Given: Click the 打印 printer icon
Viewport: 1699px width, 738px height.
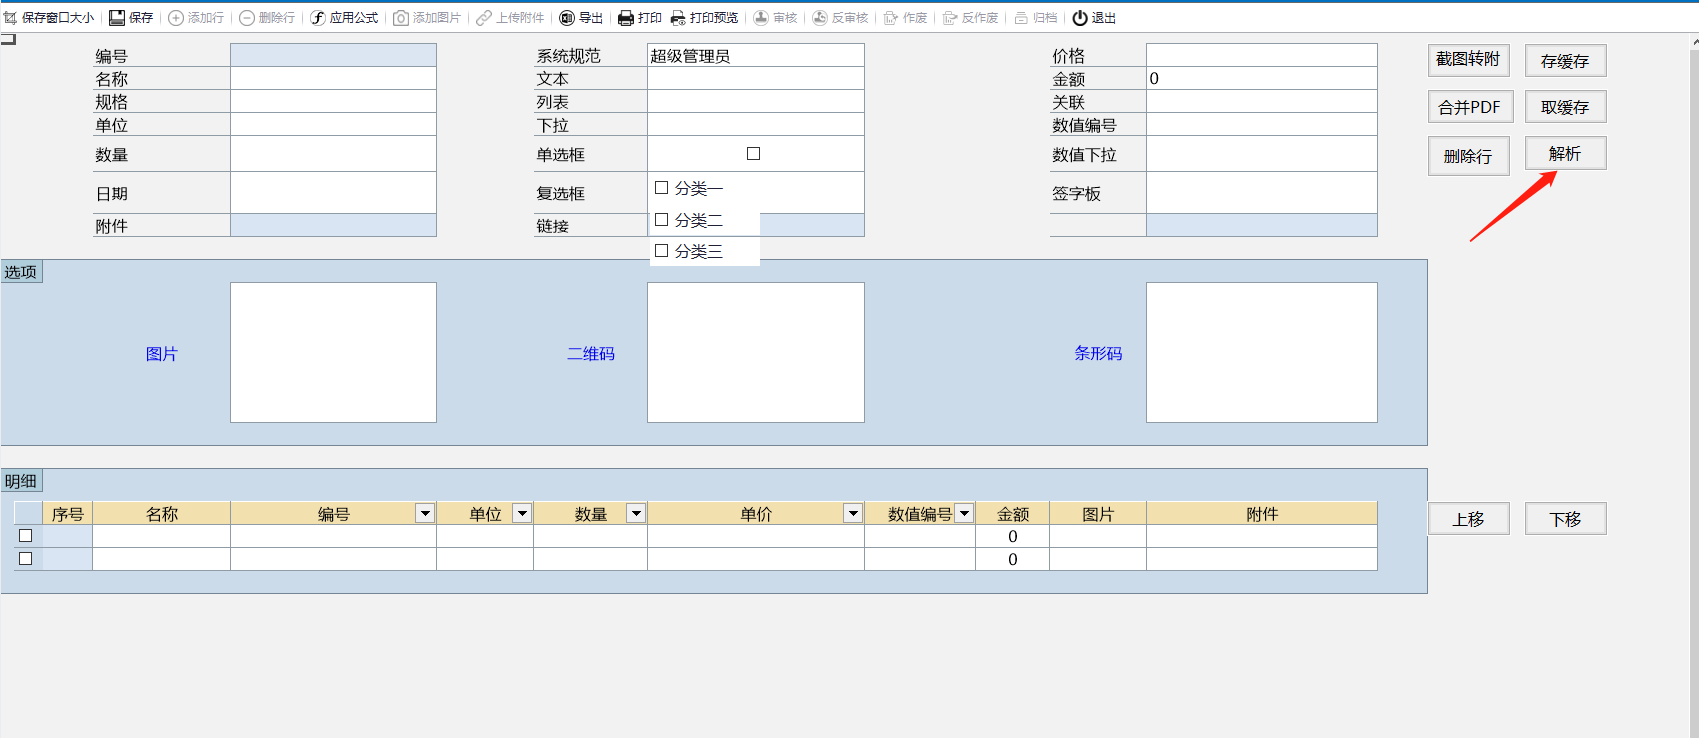Looking at the screenshot, I should (x=626, y=18).
